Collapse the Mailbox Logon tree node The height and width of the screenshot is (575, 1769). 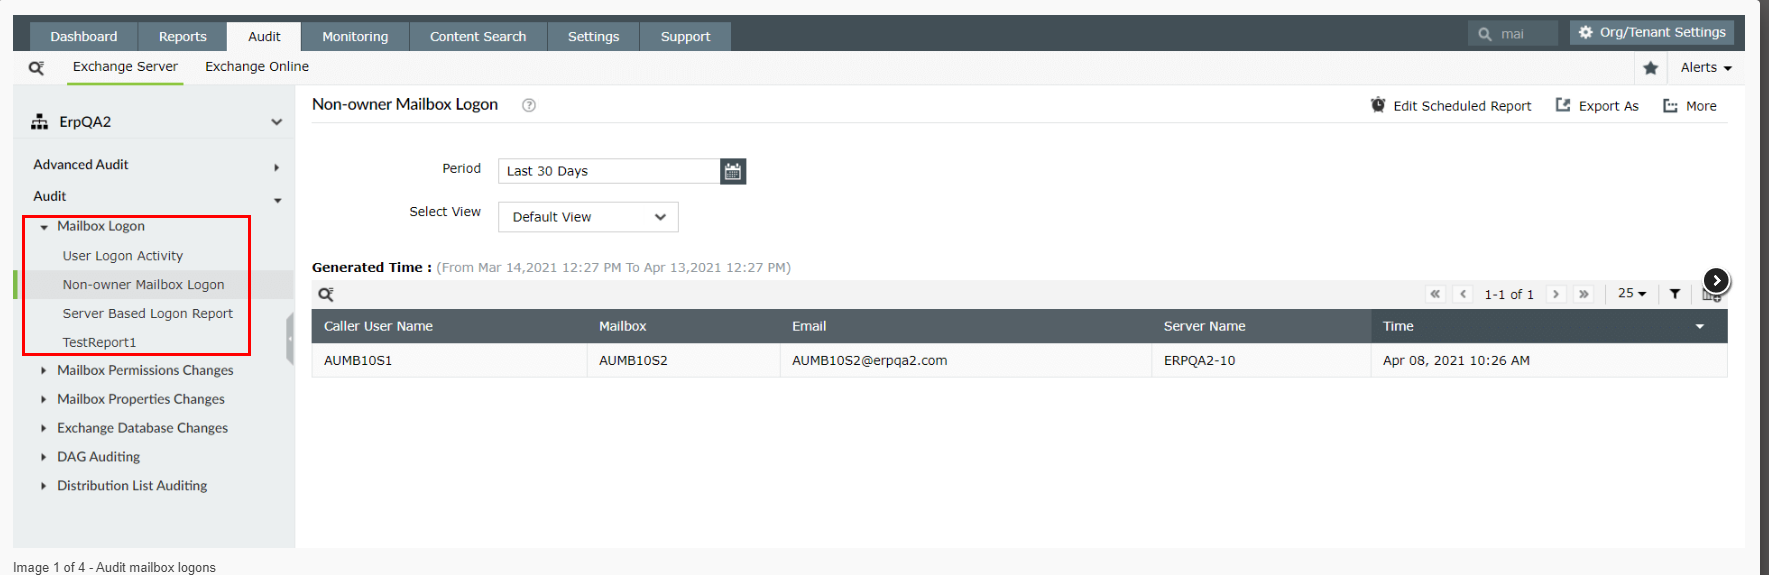44,227
